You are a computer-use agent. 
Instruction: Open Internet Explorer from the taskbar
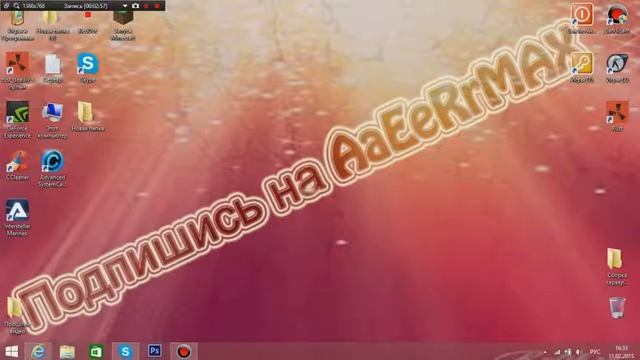pyautogui.click(x=38, y=351)
